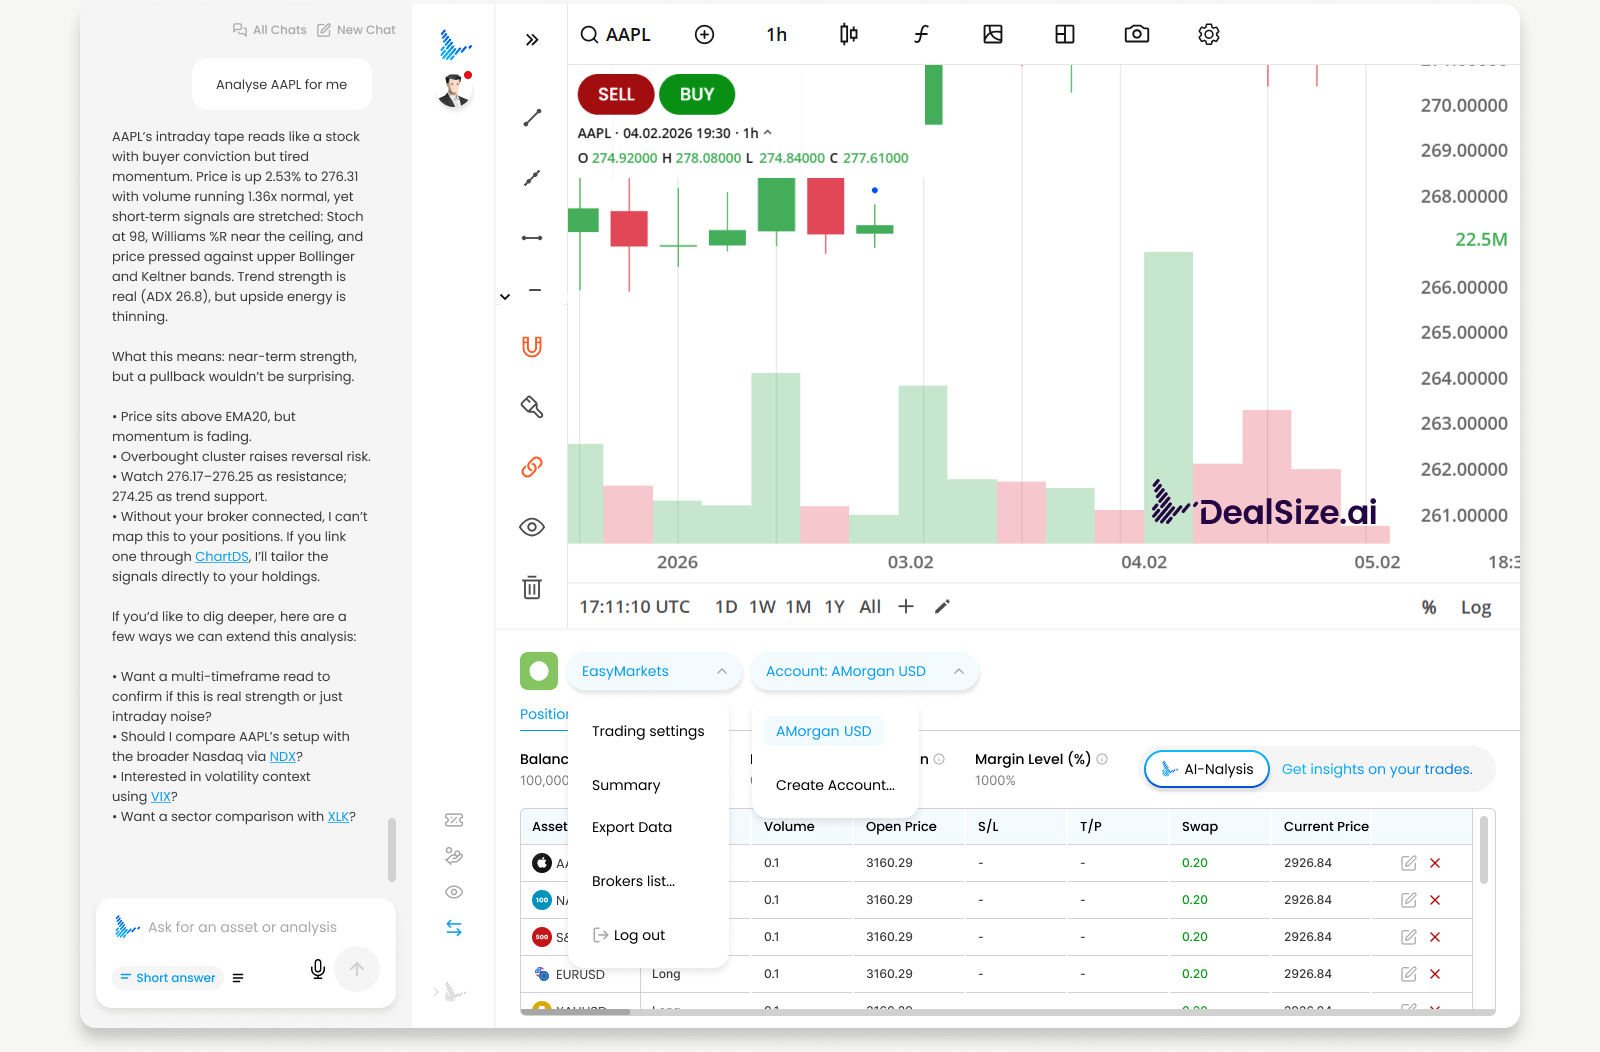The image size is (1600, 1052).
Task: Toggle the magnet snap mode
Action: [x=532, y=347]
